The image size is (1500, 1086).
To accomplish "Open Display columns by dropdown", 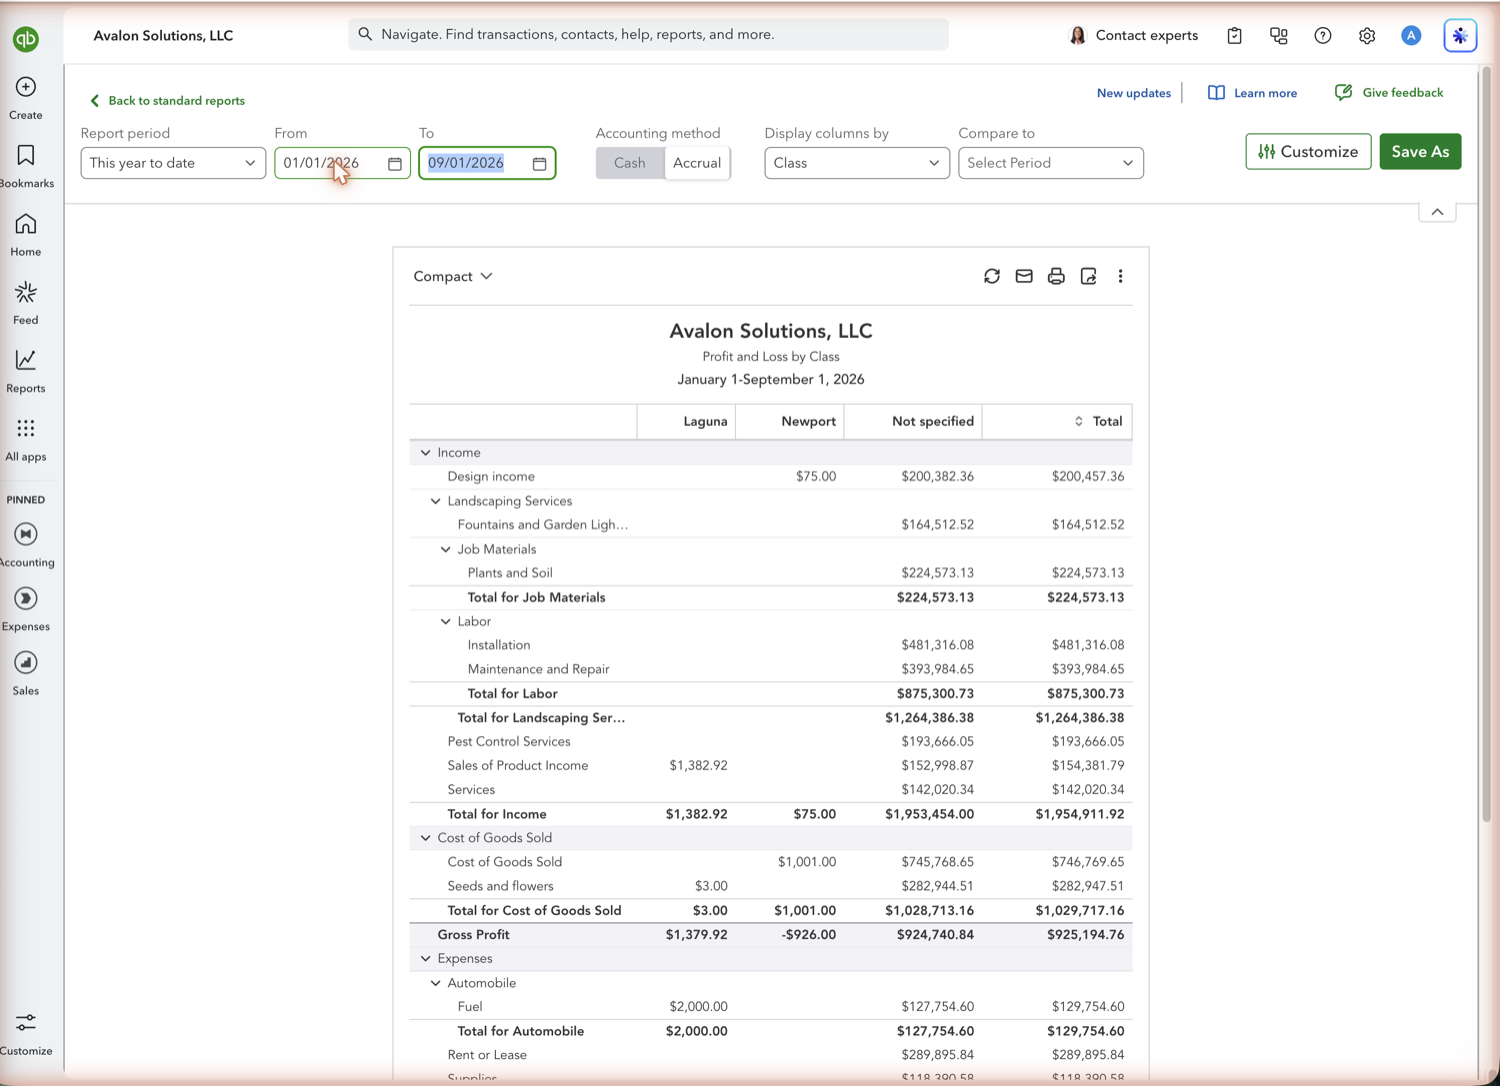I will point(857,163).
